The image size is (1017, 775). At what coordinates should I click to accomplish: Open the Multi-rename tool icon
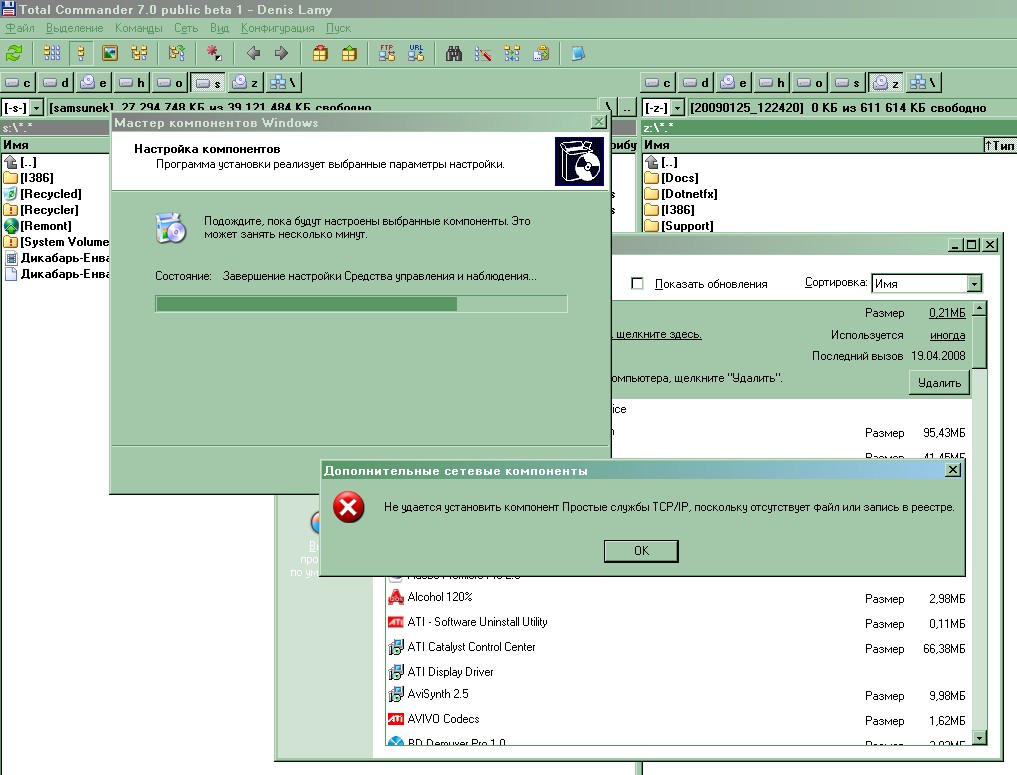click(x=483, y=53)
